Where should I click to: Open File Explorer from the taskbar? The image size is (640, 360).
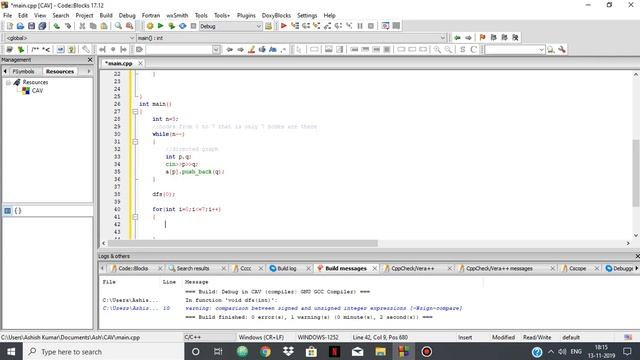pyautogui.click(x=380, y=351)
